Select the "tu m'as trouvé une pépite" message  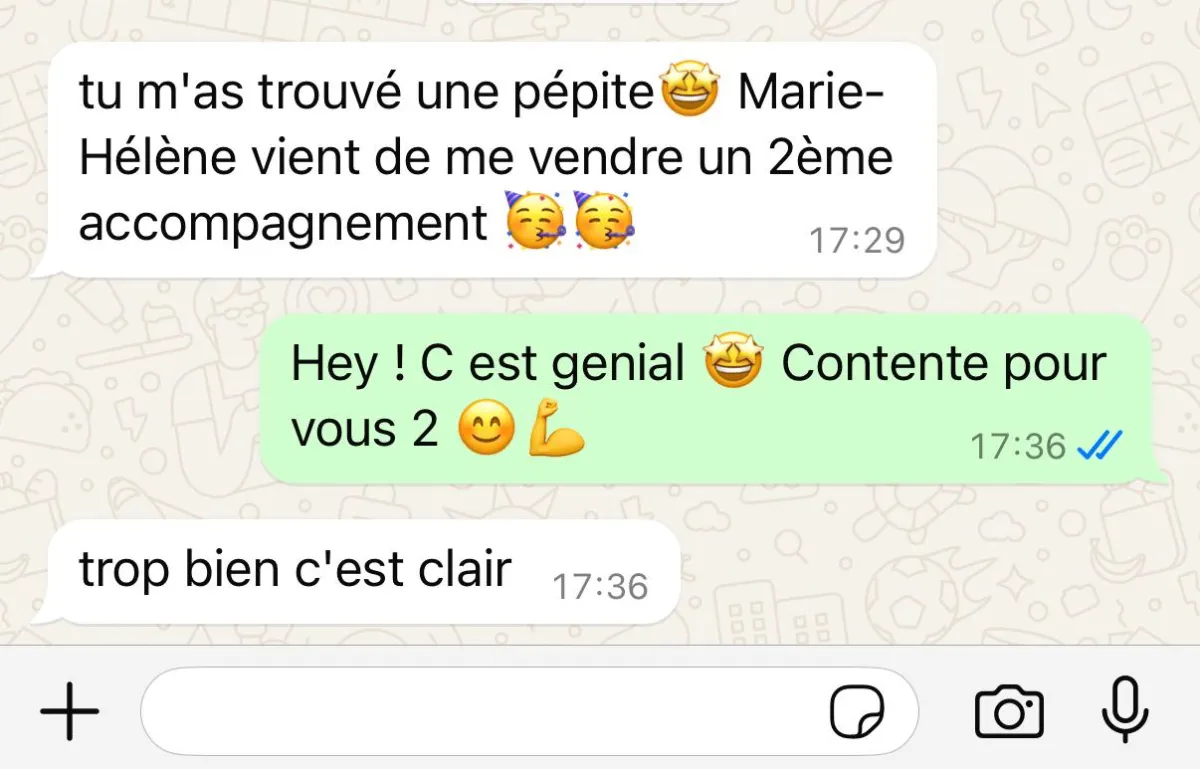coord(492,158)
